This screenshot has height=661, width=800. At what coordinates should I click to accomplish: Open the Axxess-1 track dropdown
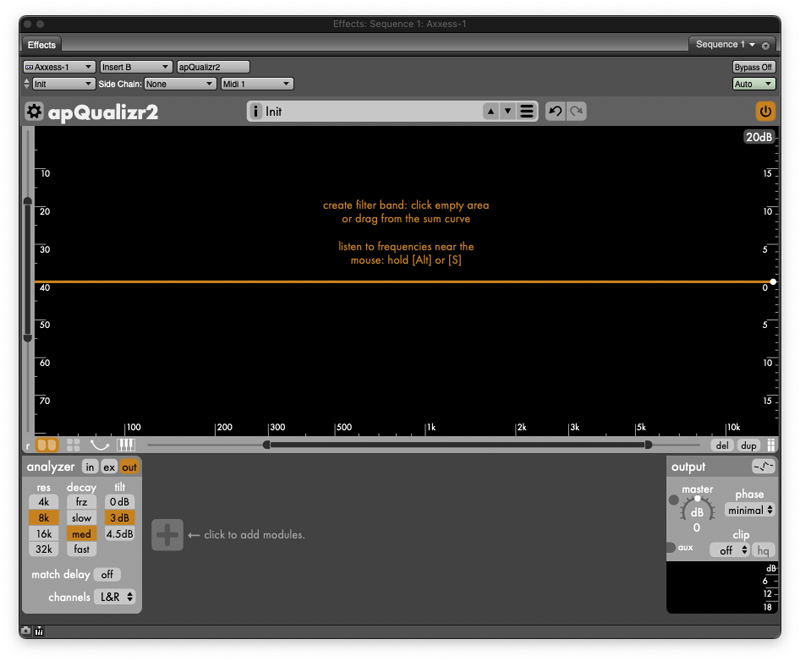(59, 67)
